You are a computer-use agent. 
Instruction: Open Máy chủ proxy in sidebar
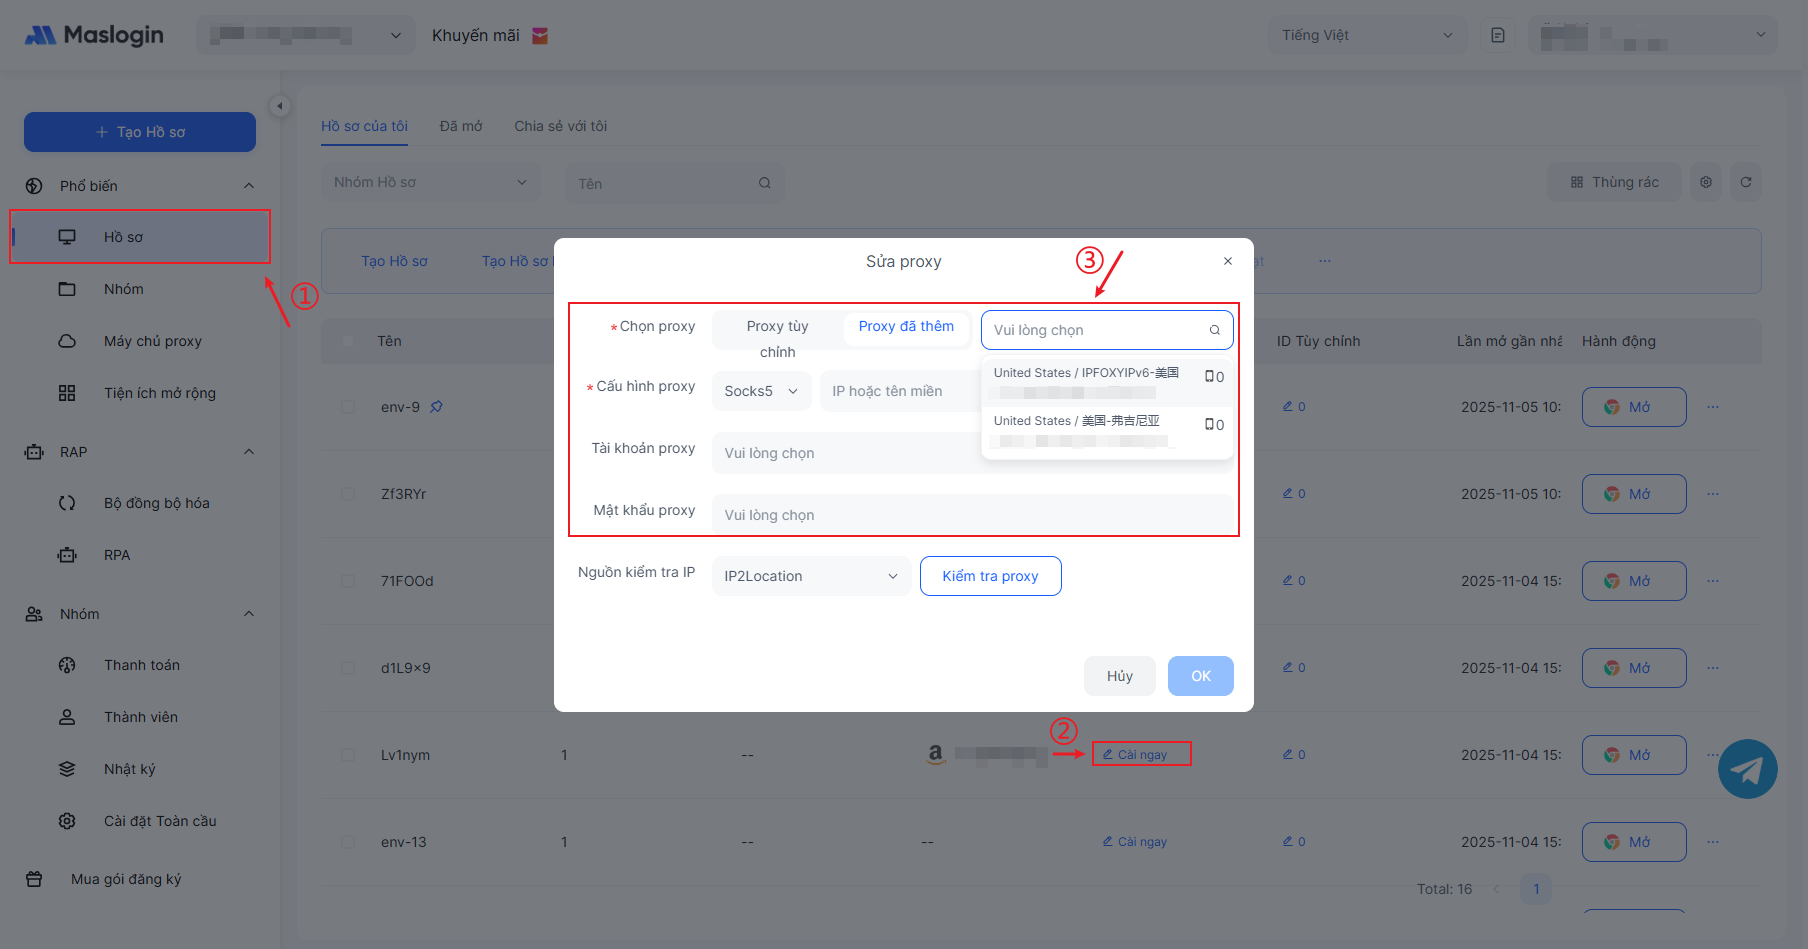[152, 341]
